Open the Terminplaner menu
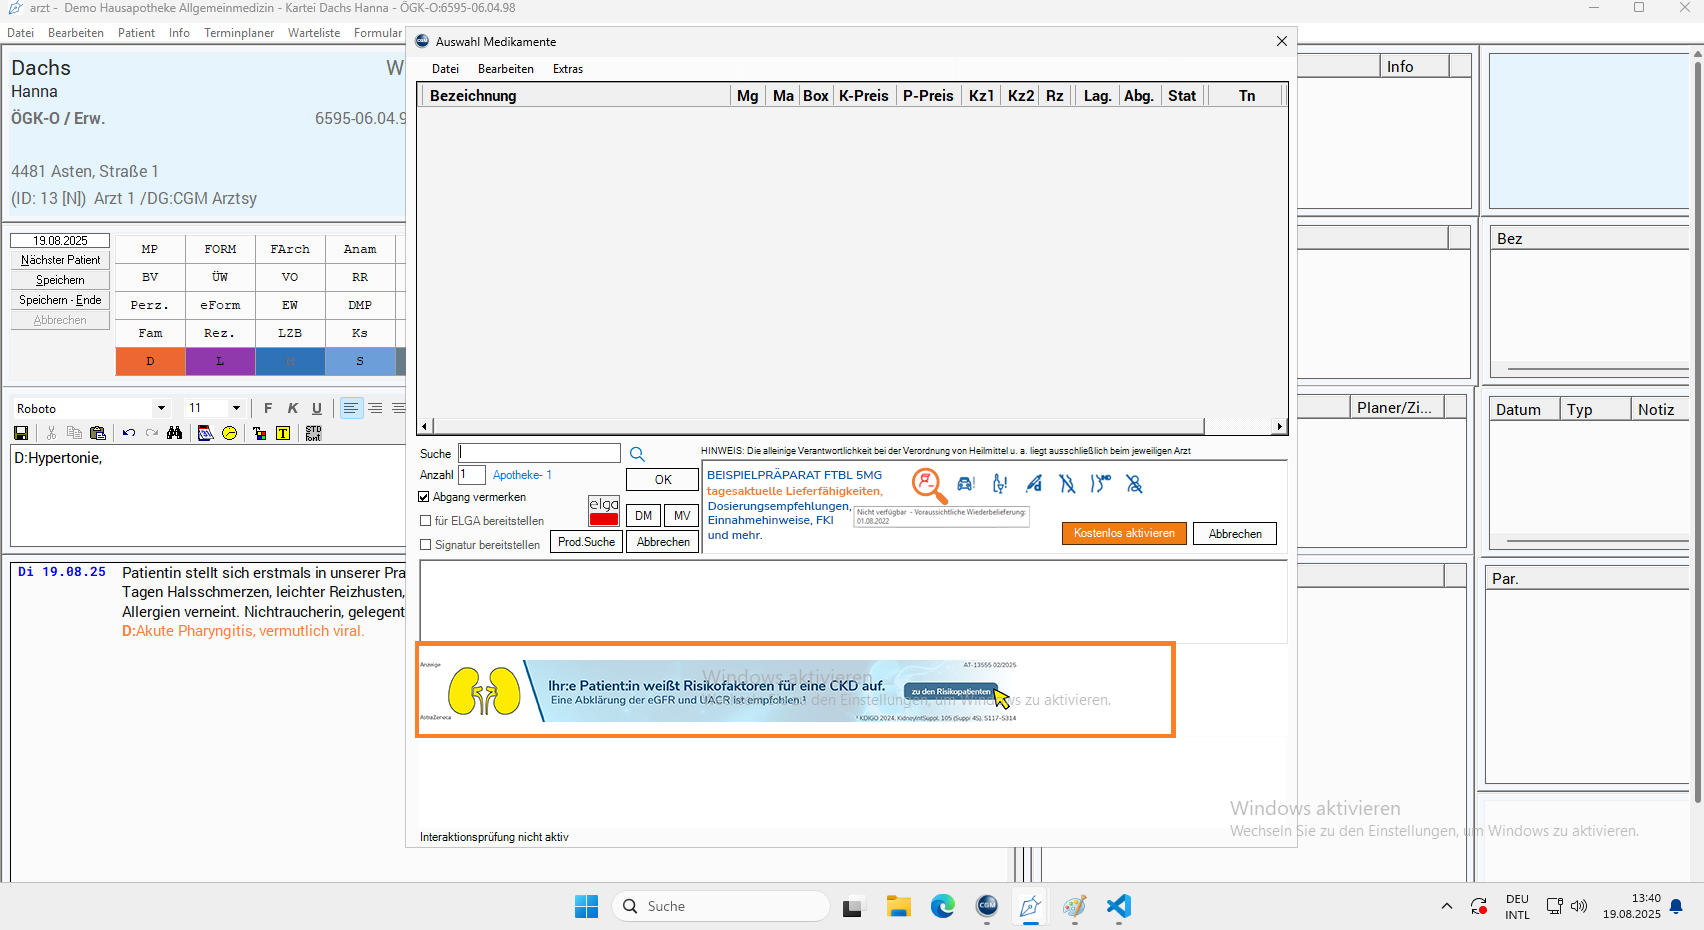1704x930 pixels. 239,33
